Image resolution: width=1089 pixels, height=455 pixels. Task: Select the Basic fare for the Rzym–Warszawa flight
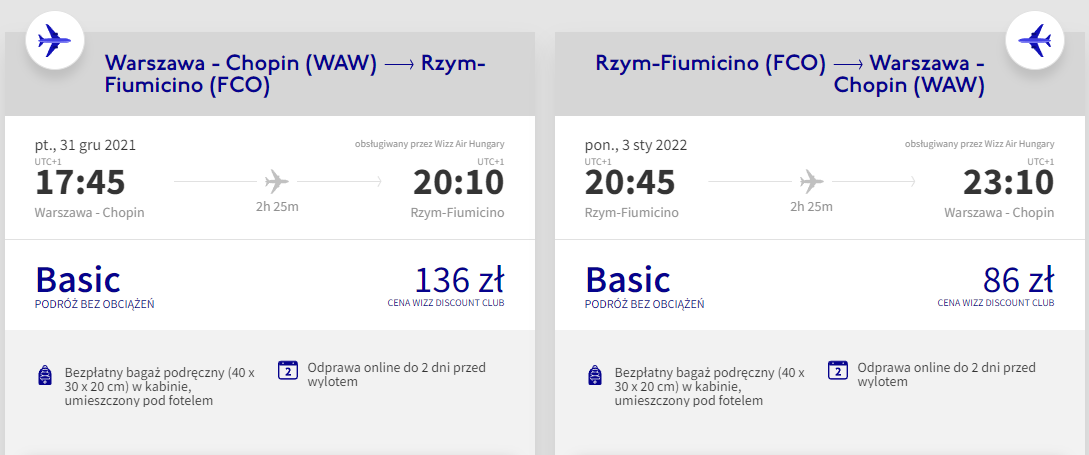(628, 279)
